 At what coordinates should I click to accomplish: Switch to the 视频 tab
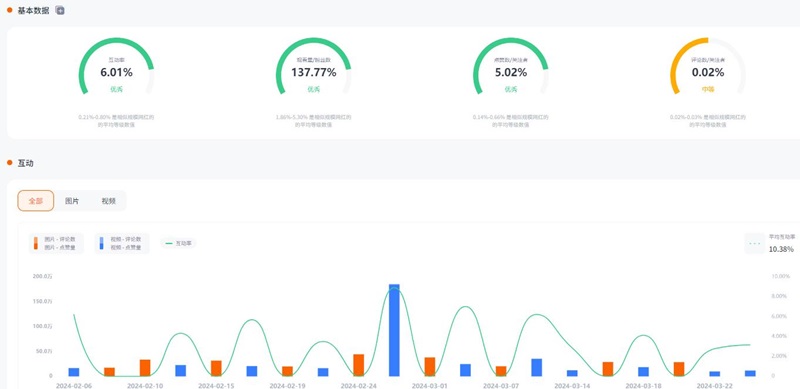pyautogui.click(x=108, y=201)
